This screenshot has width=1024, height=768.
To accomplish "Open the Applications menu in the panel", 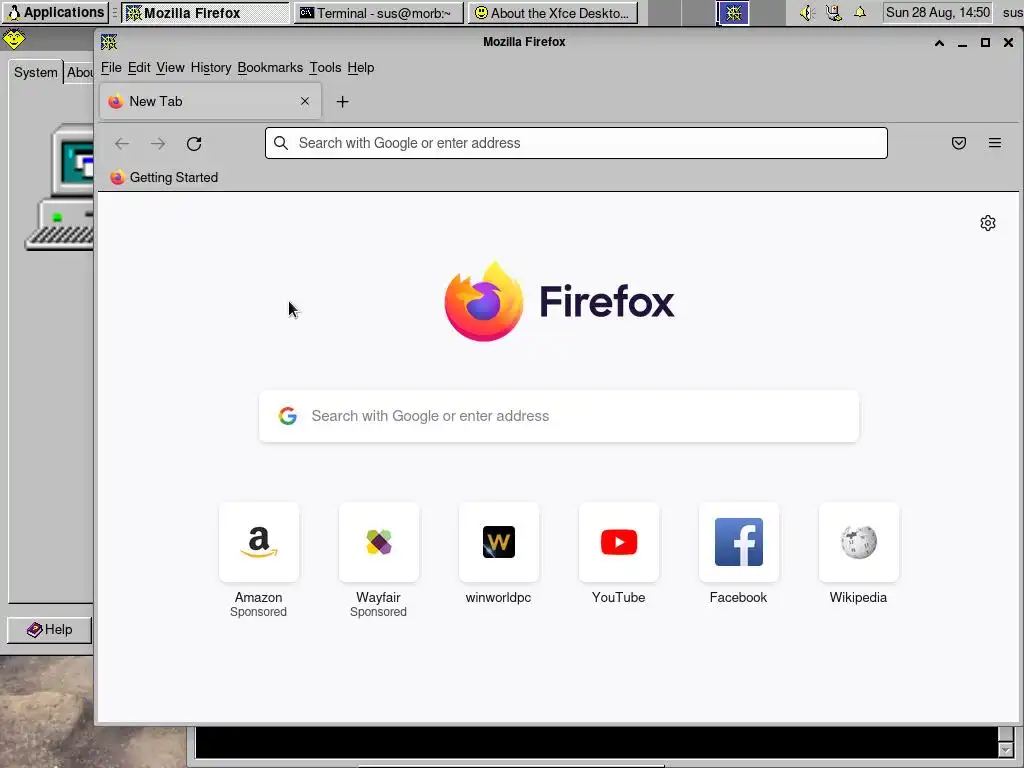I will (55, 12).
